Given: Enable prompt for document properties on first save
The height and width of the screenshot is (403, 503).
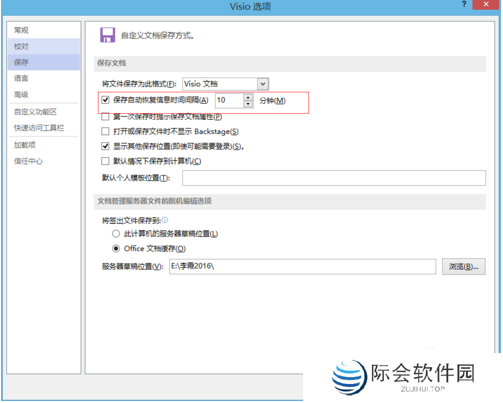Looking at the screenshot, I should [105, 117].
